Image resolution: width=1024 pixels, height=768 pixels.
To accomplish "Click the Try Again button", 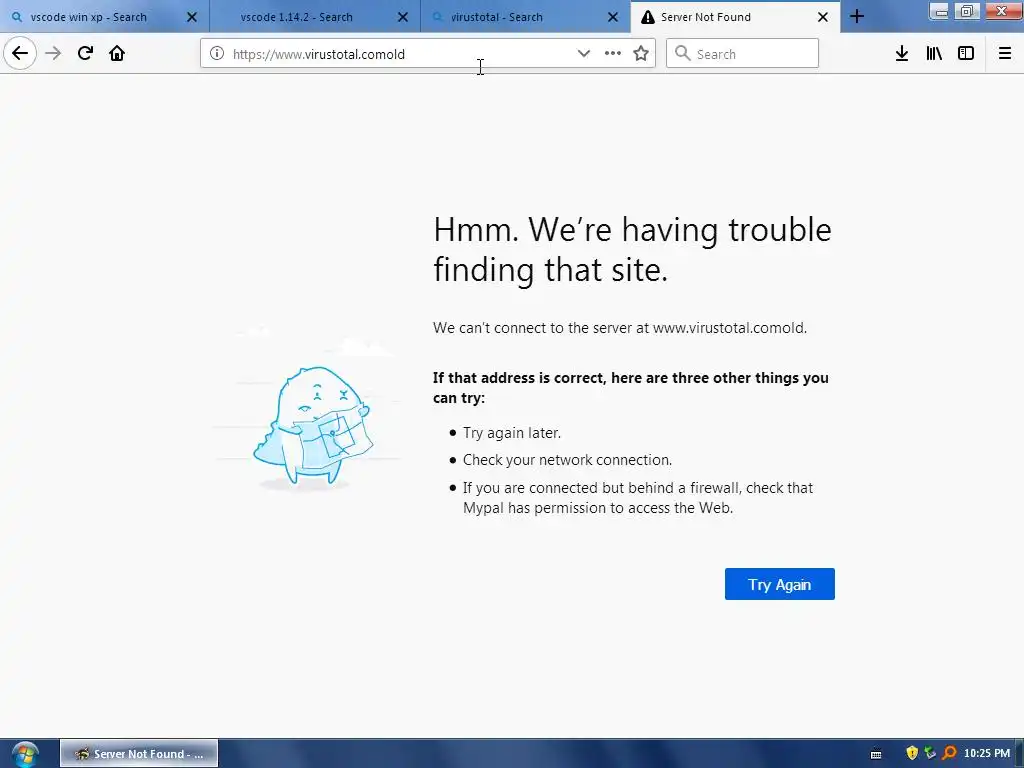I will click(780, 584).
